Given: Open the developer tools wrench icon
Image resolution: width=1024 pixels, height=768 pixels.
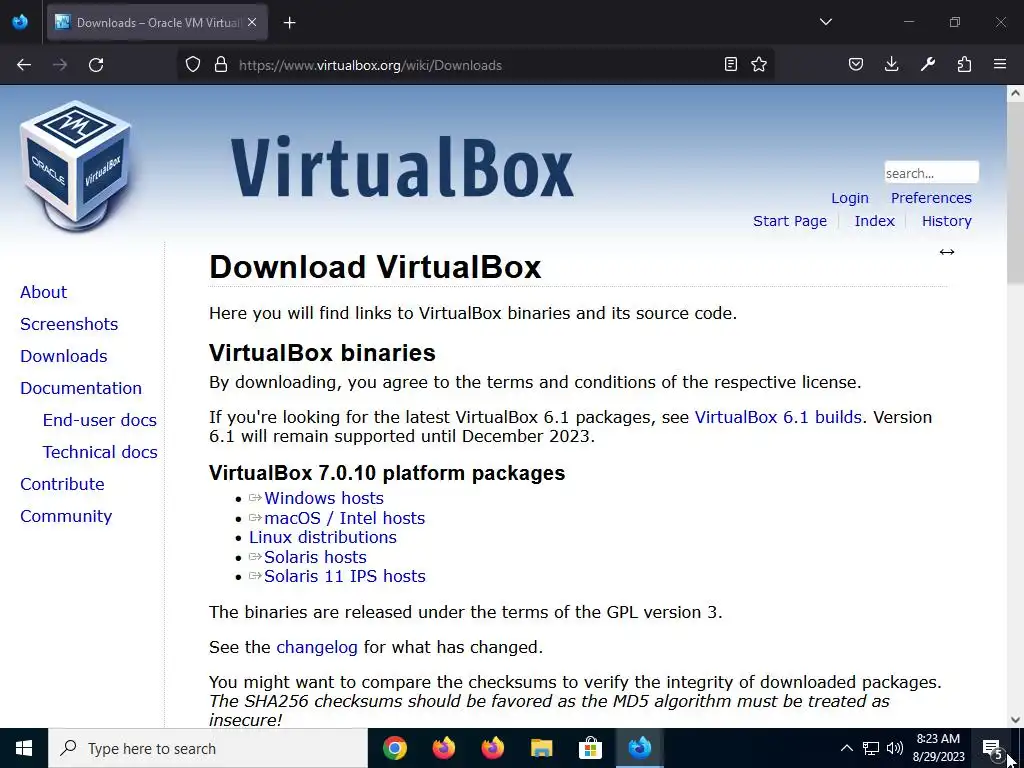Looking at the screenshot, I should pyautogui.click(x=928, y=65).
